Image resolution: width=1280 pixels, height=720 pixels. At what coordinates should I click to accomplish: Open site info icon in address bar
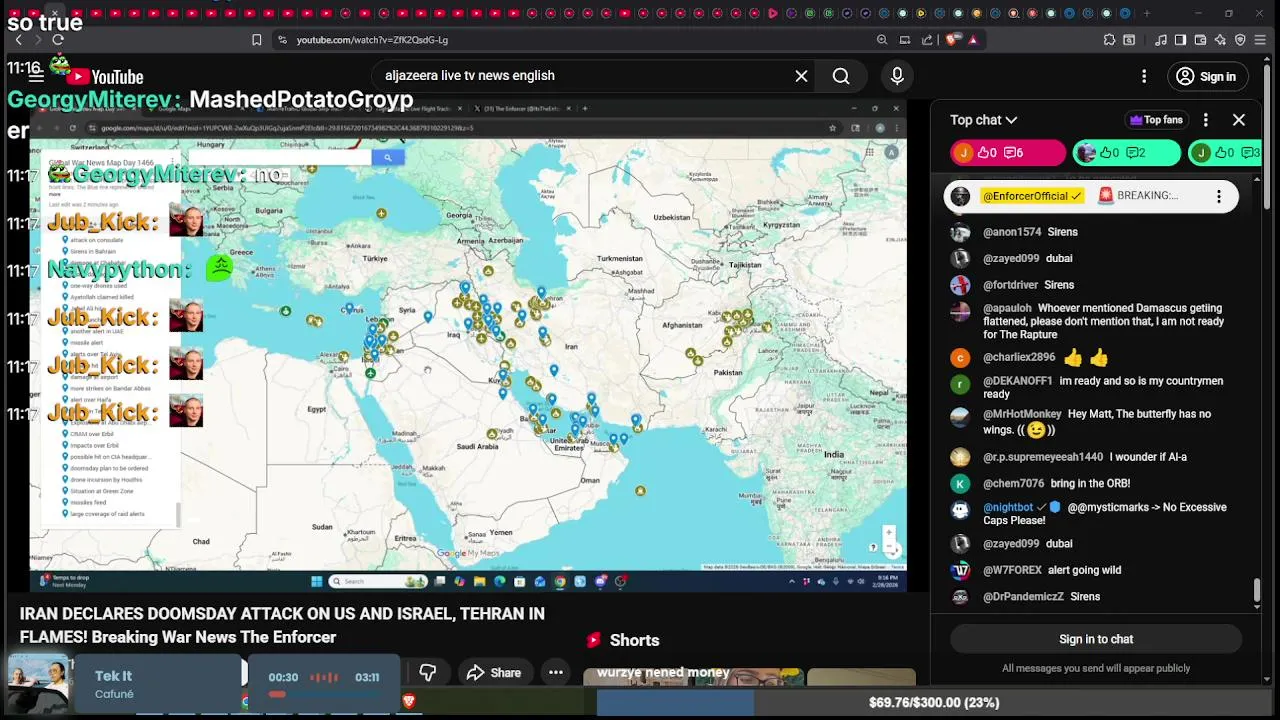(x=282, y=40)
